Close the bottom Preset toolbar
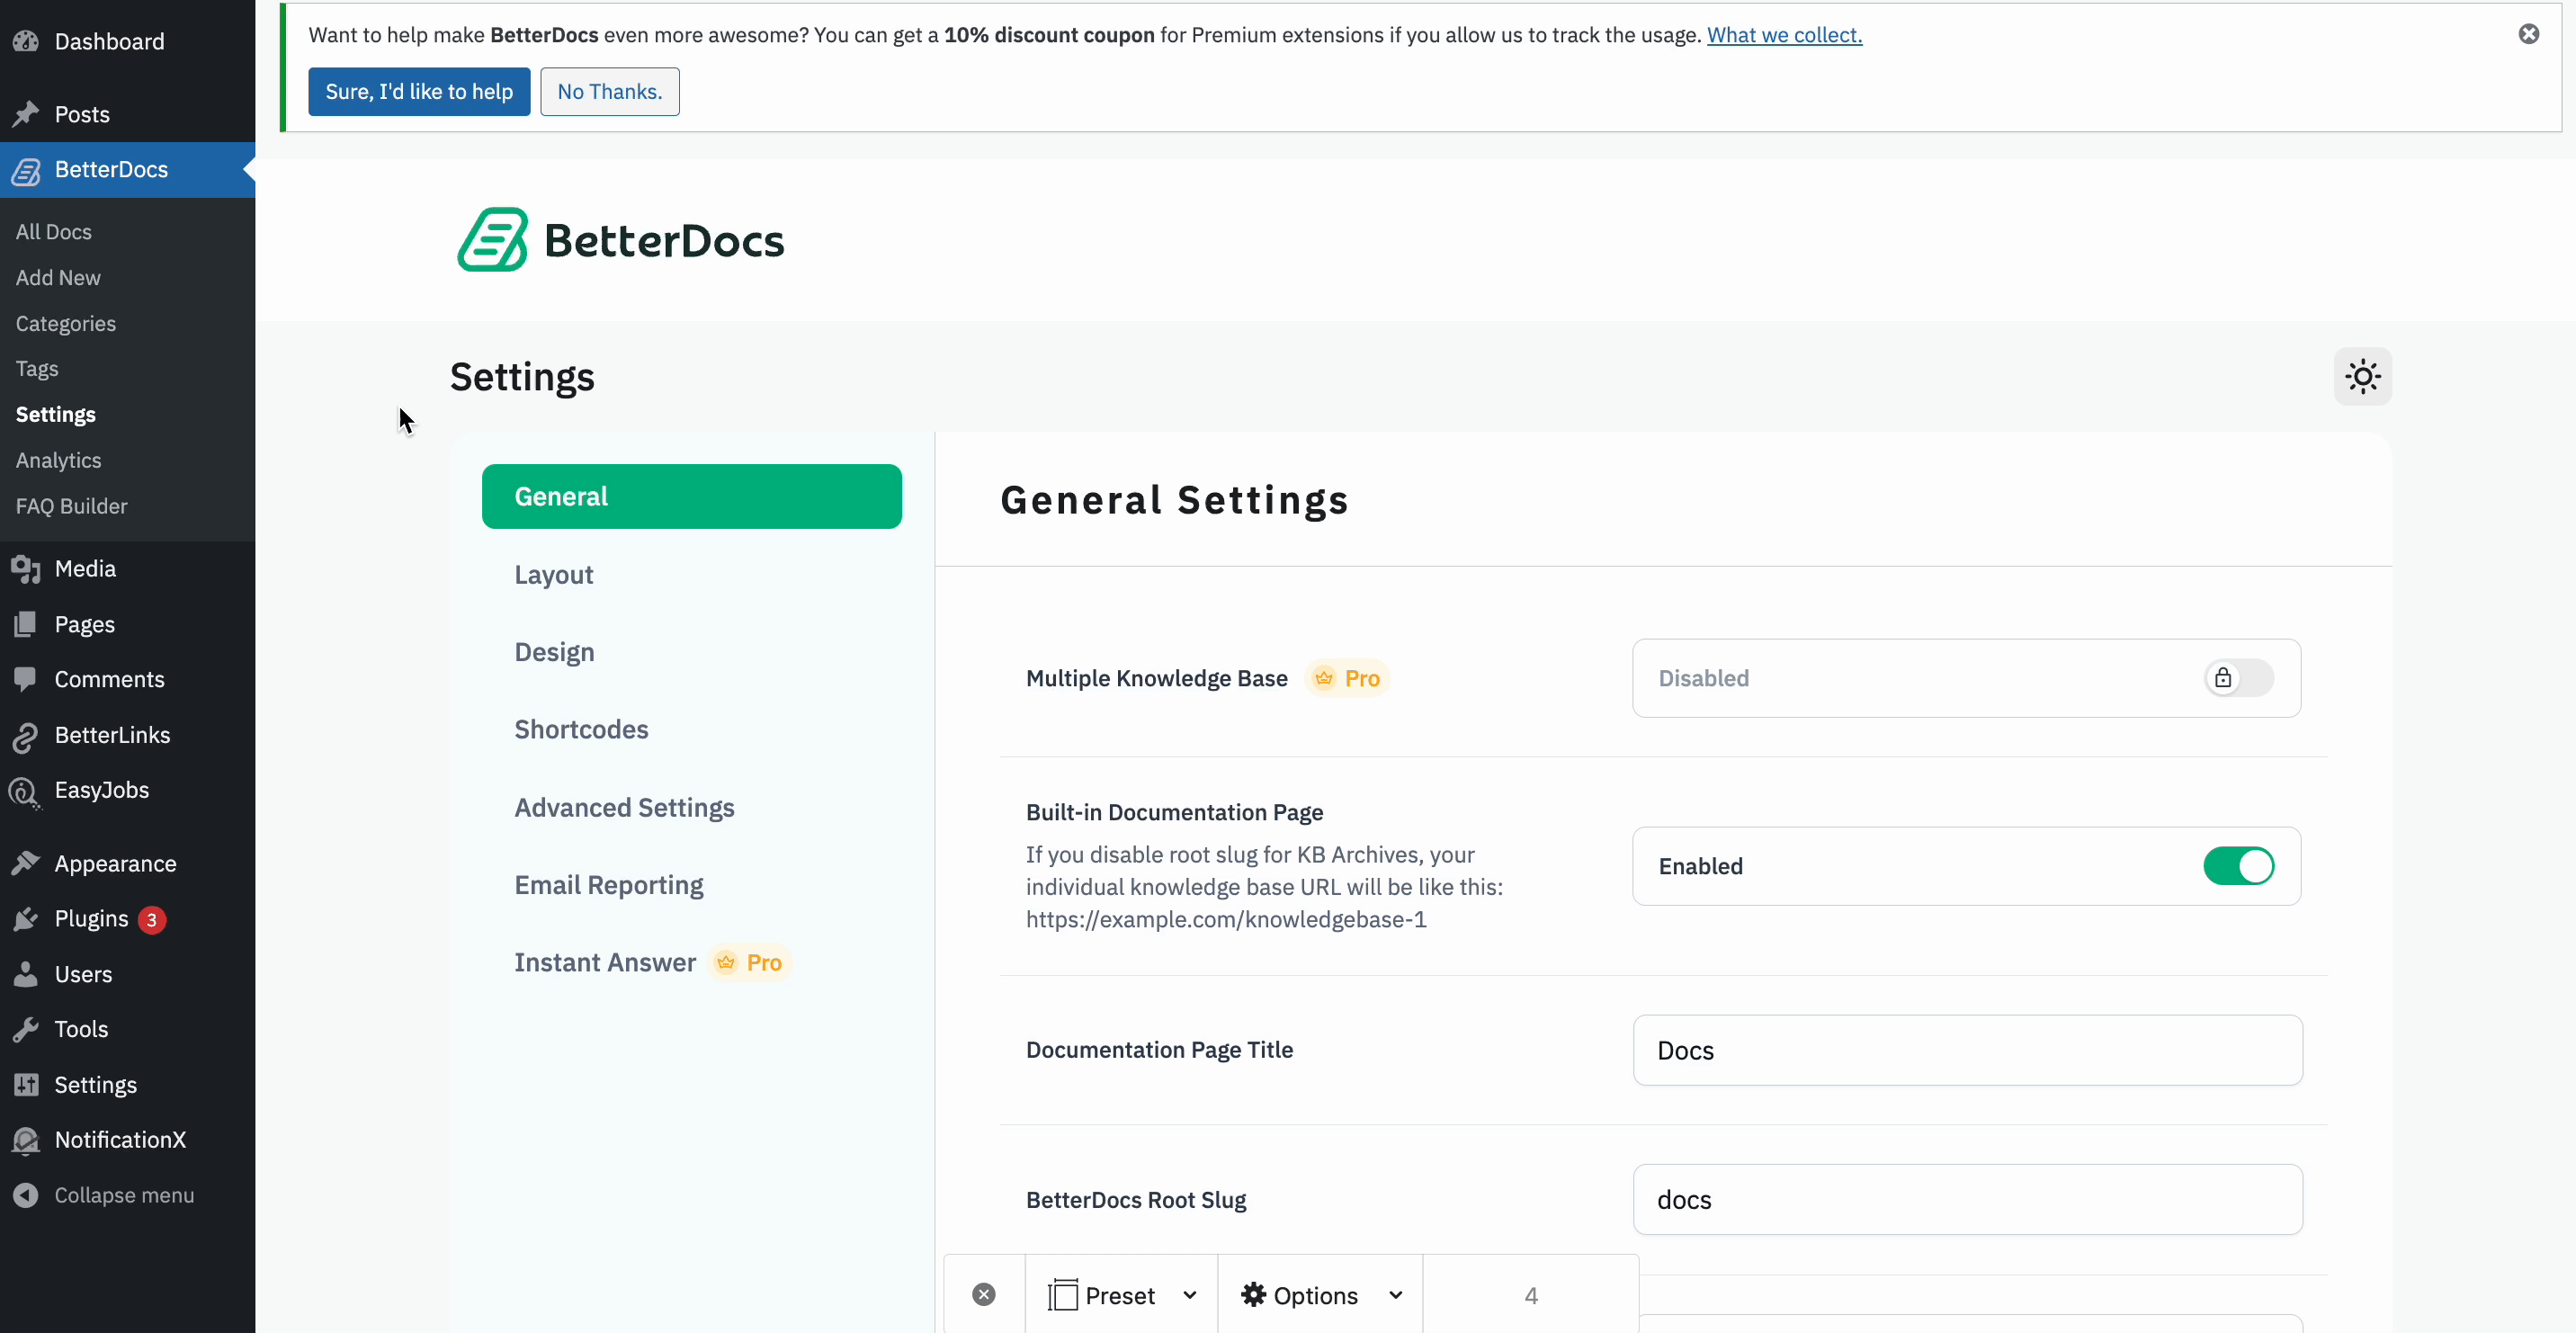The width and height of the screenshot is (2576, 1333). [x=983, y=1295]
